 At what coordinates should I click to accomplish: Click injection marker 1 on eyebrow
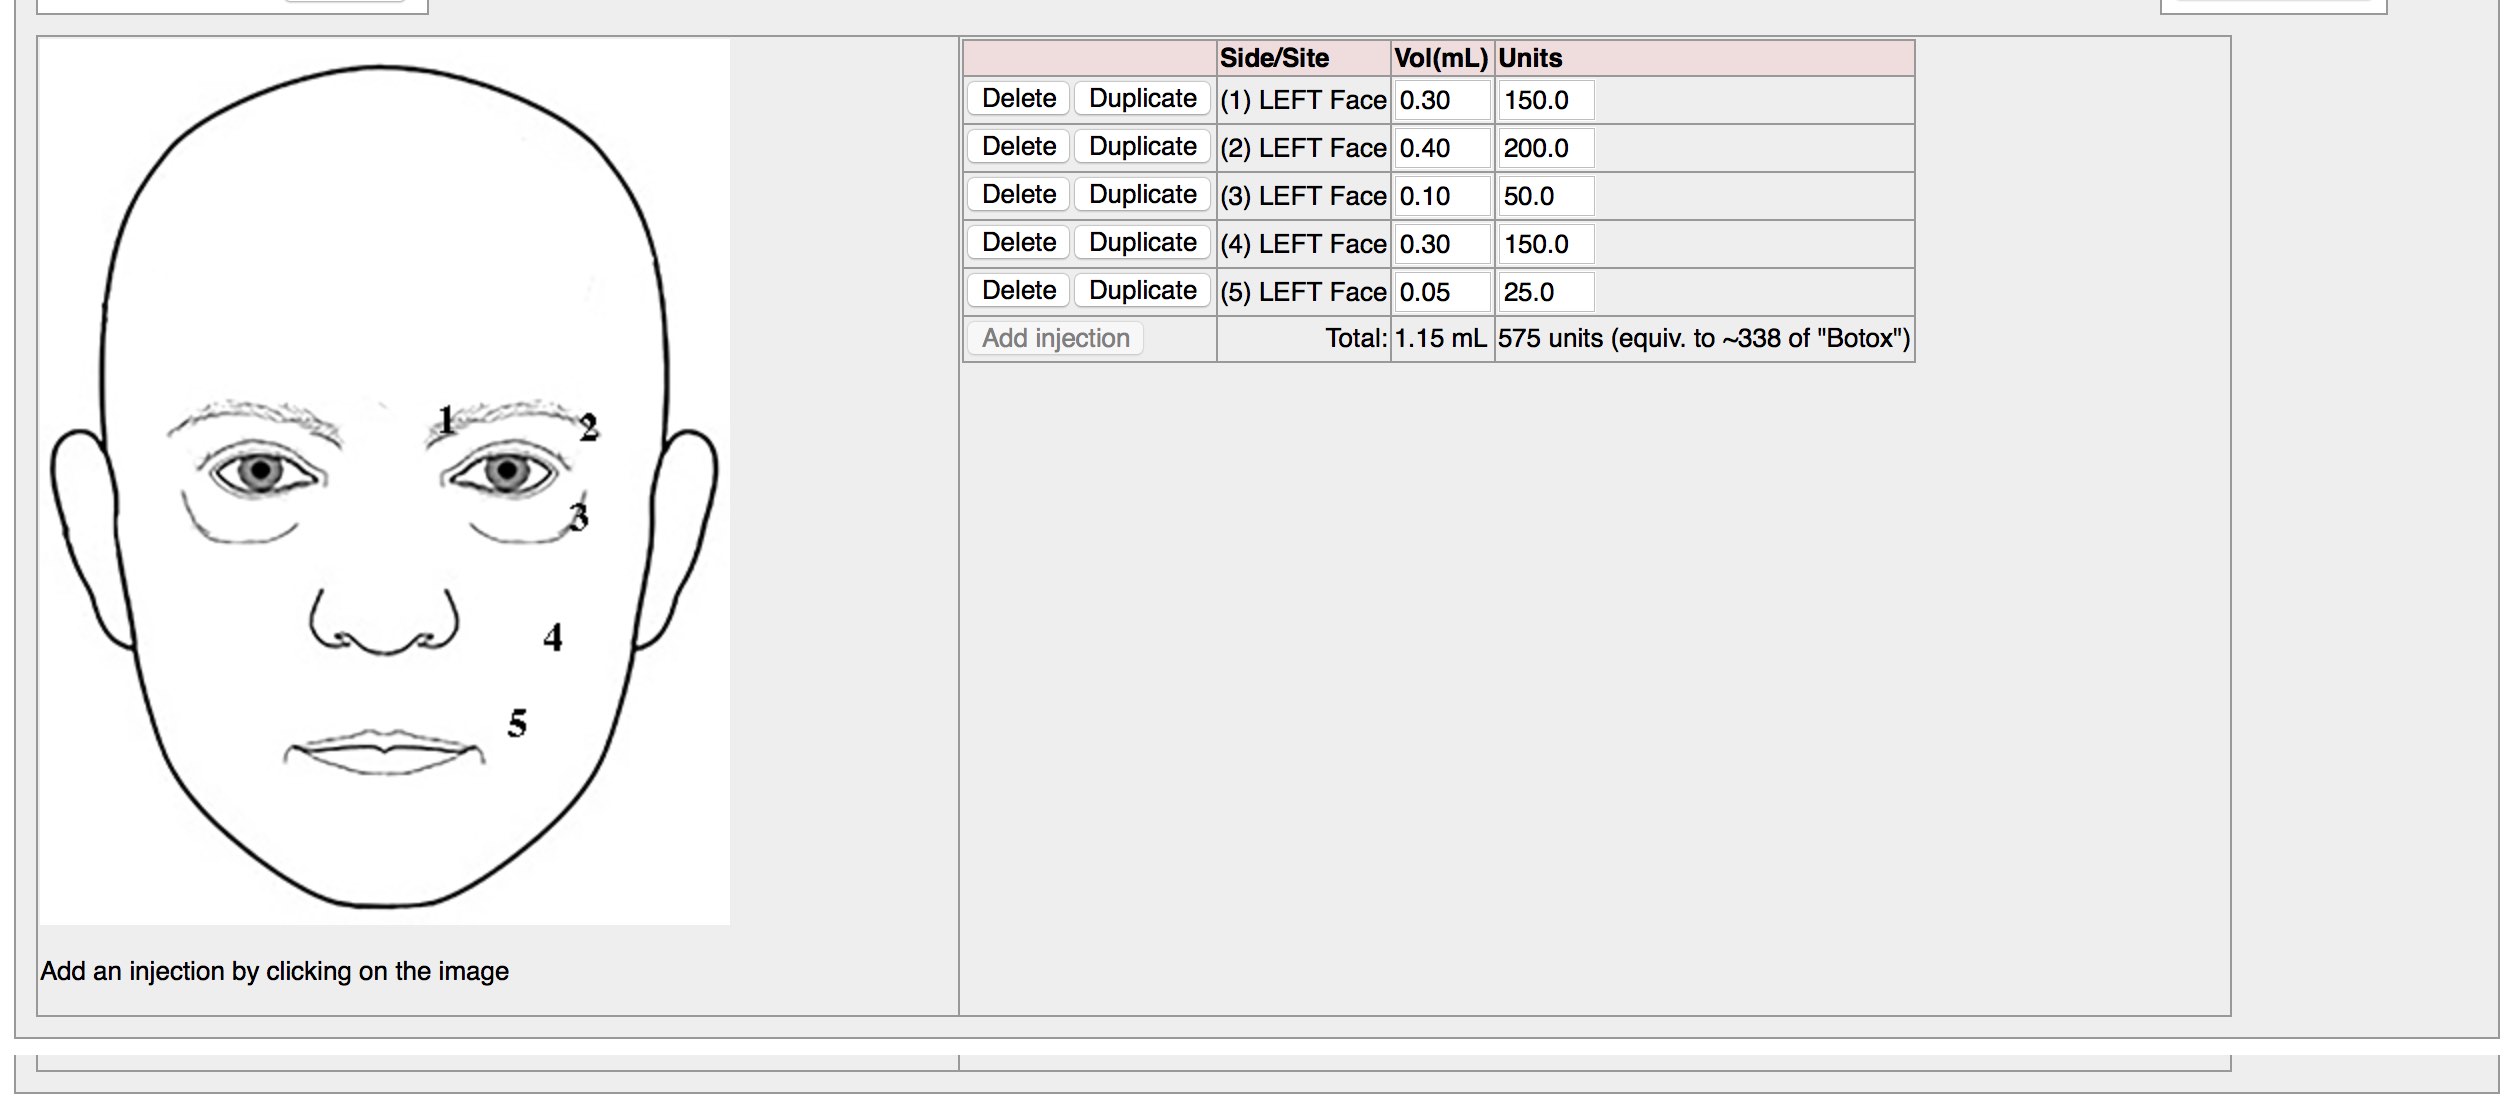click(446, 420)
